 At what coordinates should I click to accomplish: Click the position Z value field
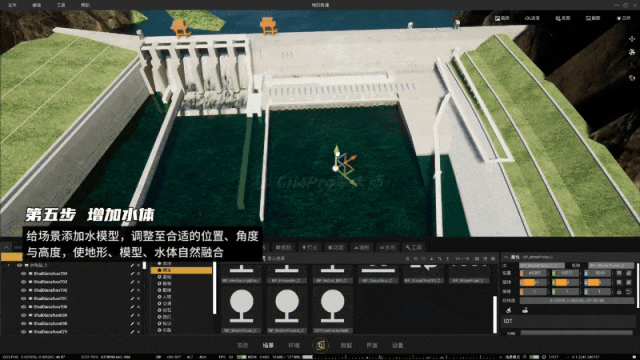(x=598, y=273)
